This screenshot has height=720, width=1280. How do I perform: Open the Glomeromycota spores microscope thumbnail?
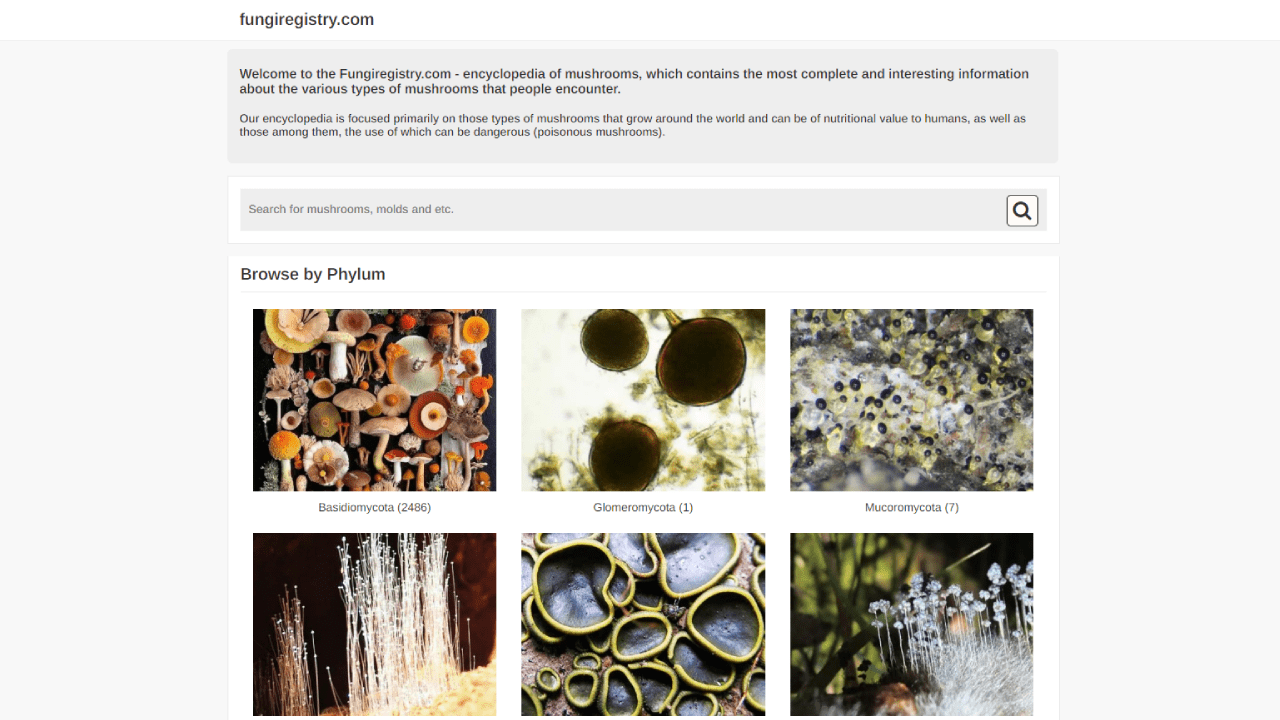click(643, 400)
